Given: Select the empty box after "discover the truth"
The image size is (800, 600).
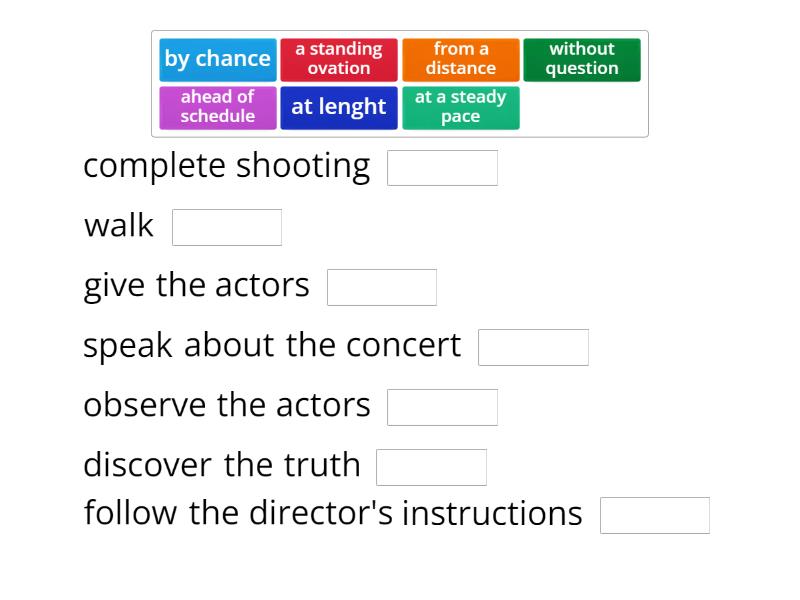Looking at the screenshot, I should (431, 467).
